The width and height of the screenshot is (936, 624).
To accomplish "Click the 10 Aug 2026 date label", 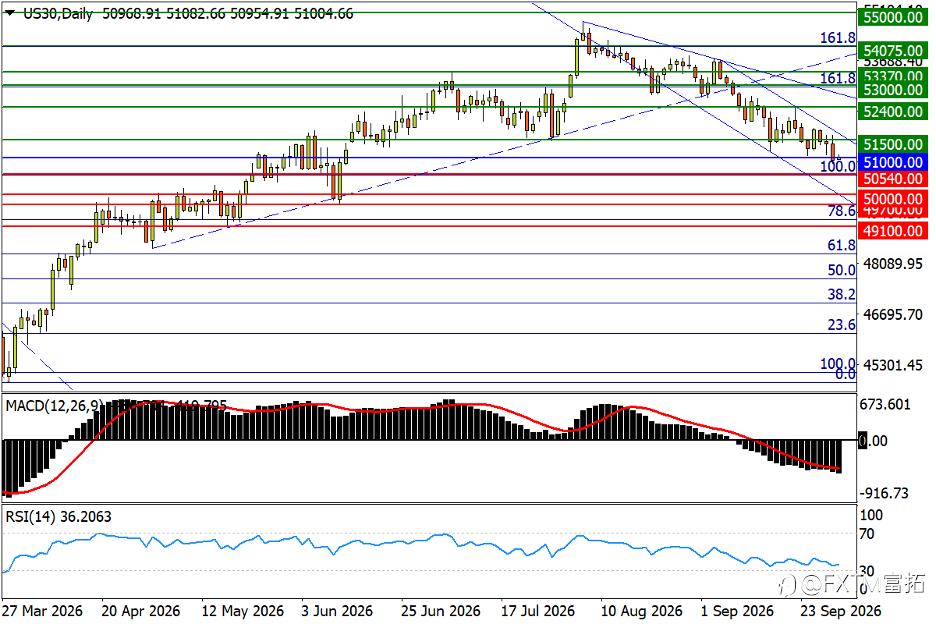I will coord(642,611).
